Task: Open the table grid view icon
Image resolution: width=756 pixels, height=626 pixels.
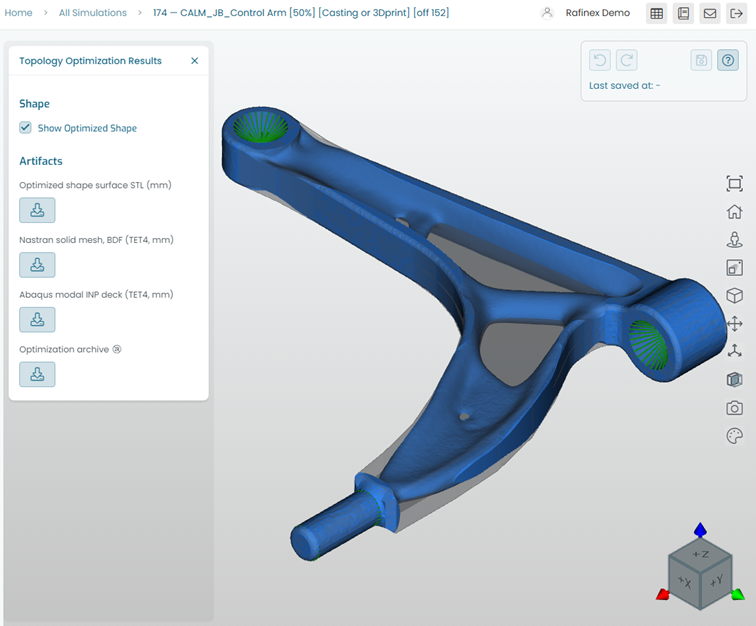Action: coord(656,14)
